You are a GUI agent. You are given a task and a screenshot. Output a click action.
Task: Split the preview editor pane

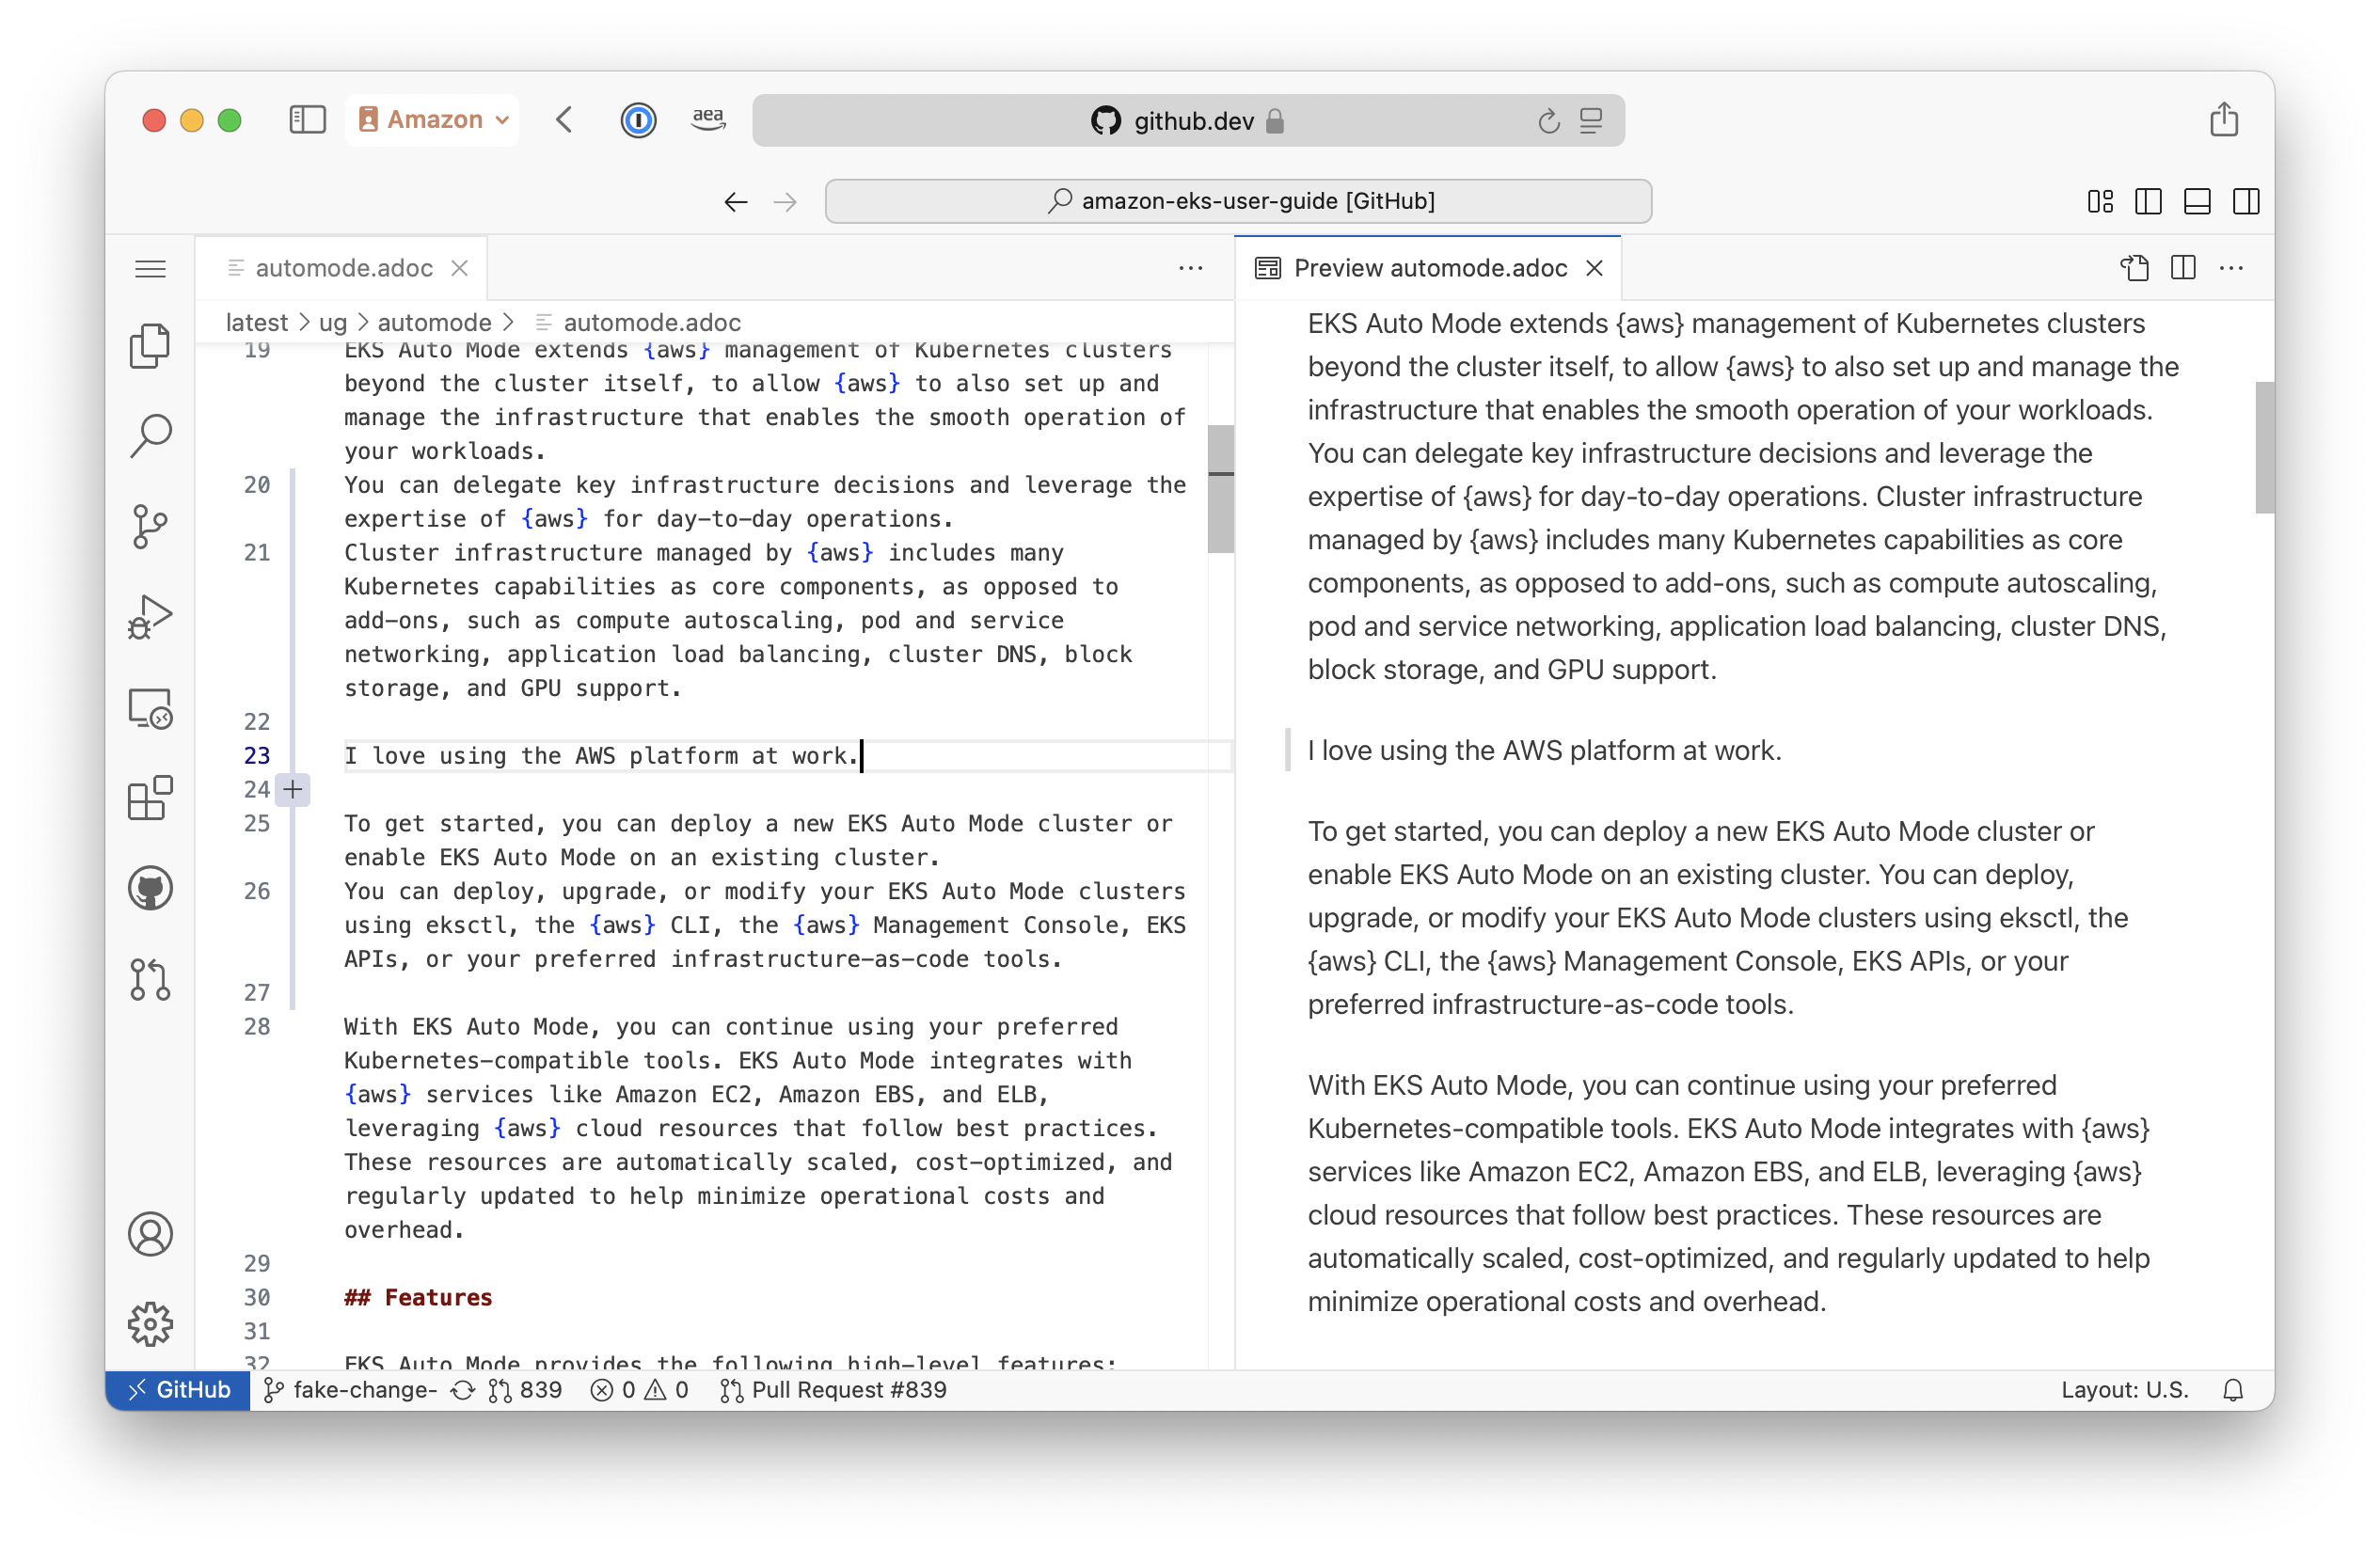pos(2183,267)
